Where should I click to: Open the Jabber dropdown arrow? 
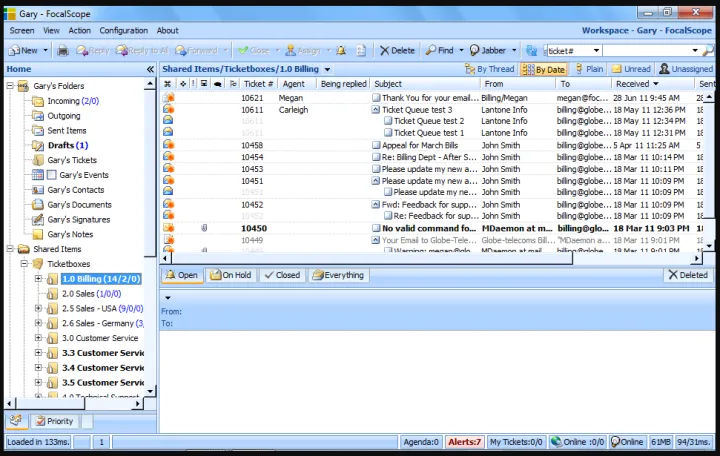tap(514, 51)
